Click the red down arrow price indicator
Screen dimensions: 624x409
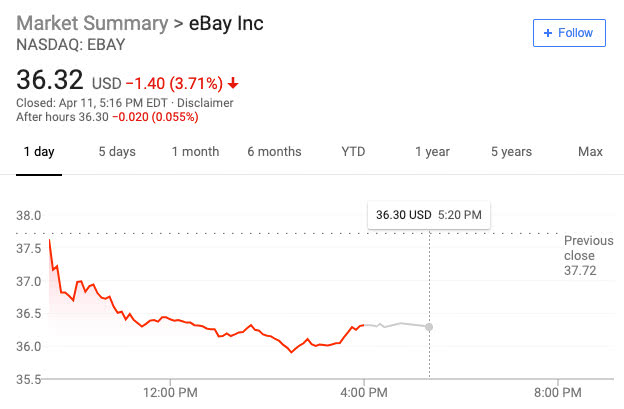tap(233, 83)
